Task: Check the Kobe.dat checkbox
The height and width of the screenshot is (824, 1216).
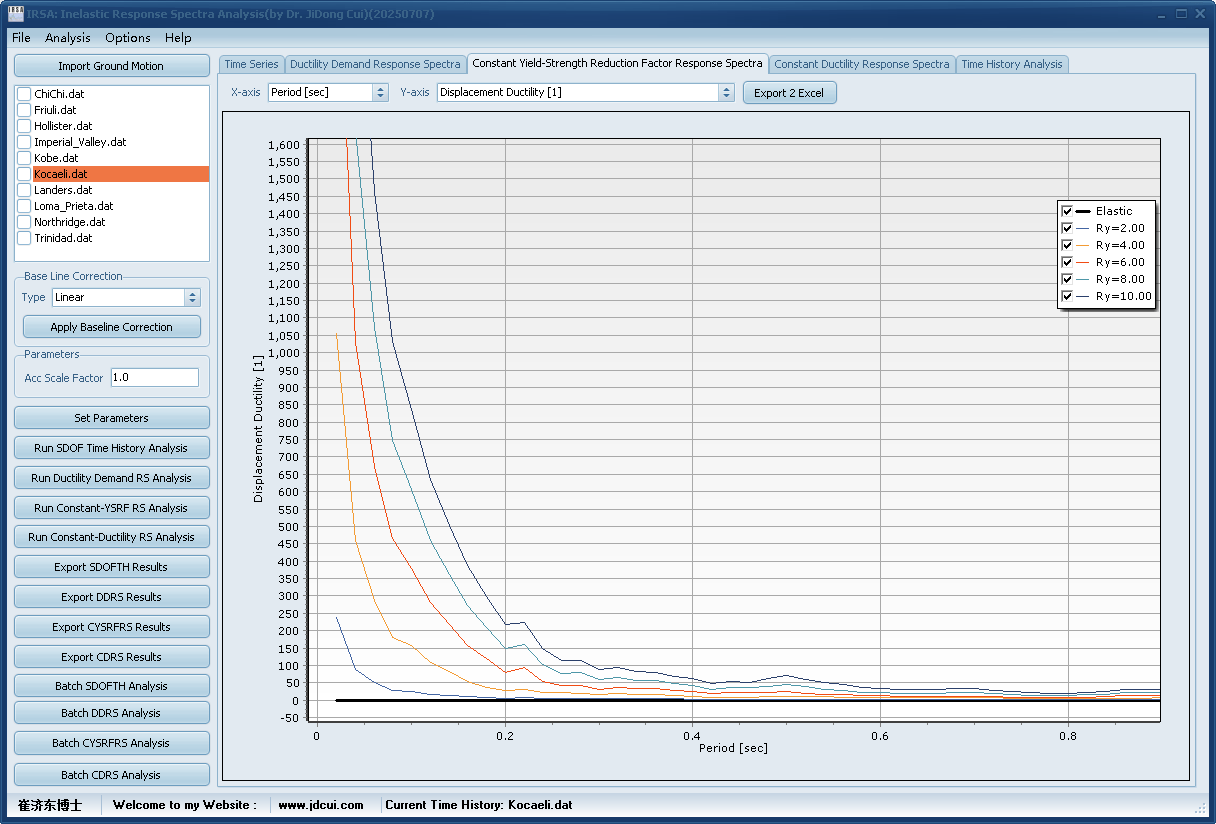Action: pos(24,158)
